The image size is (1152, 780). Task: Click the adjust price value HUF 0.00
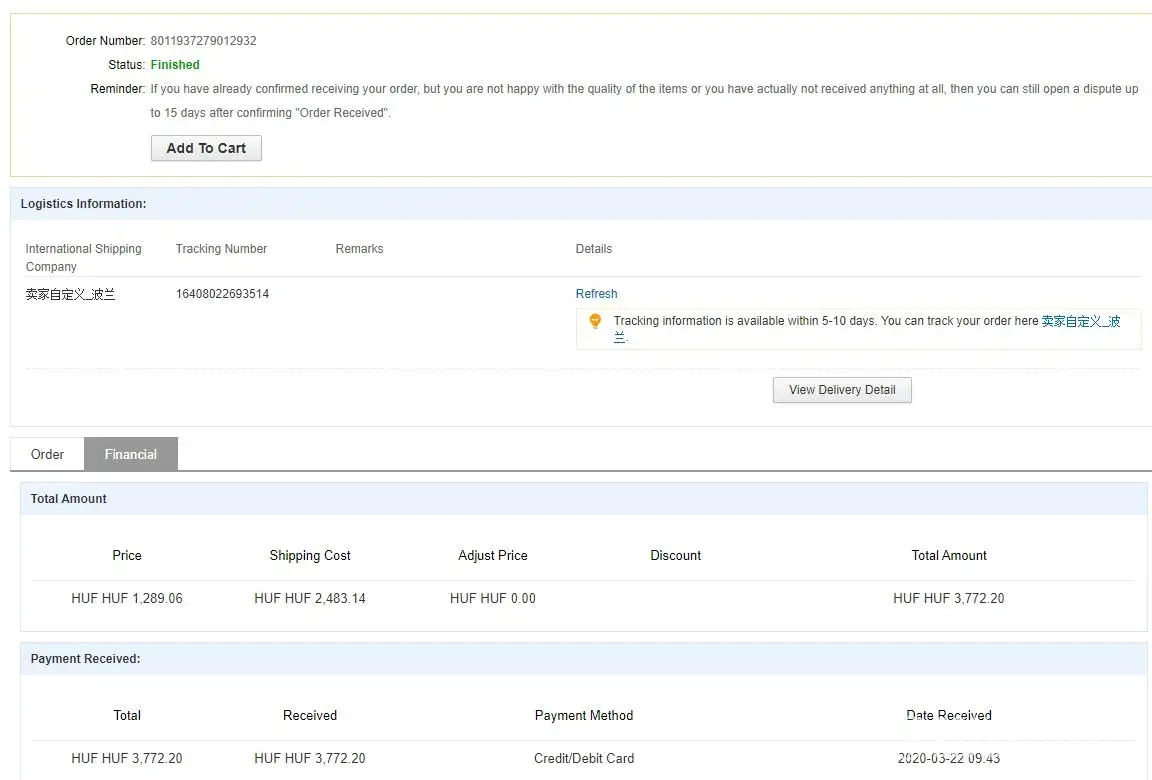(x=493, y=598)
